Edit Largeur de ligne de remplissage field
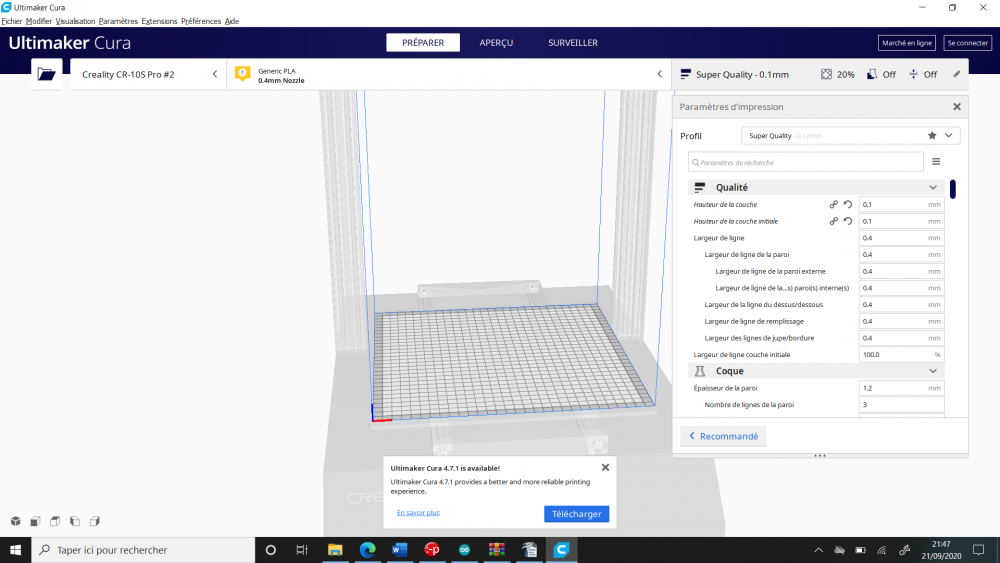 pyautogui.click(x=901, y=321)
